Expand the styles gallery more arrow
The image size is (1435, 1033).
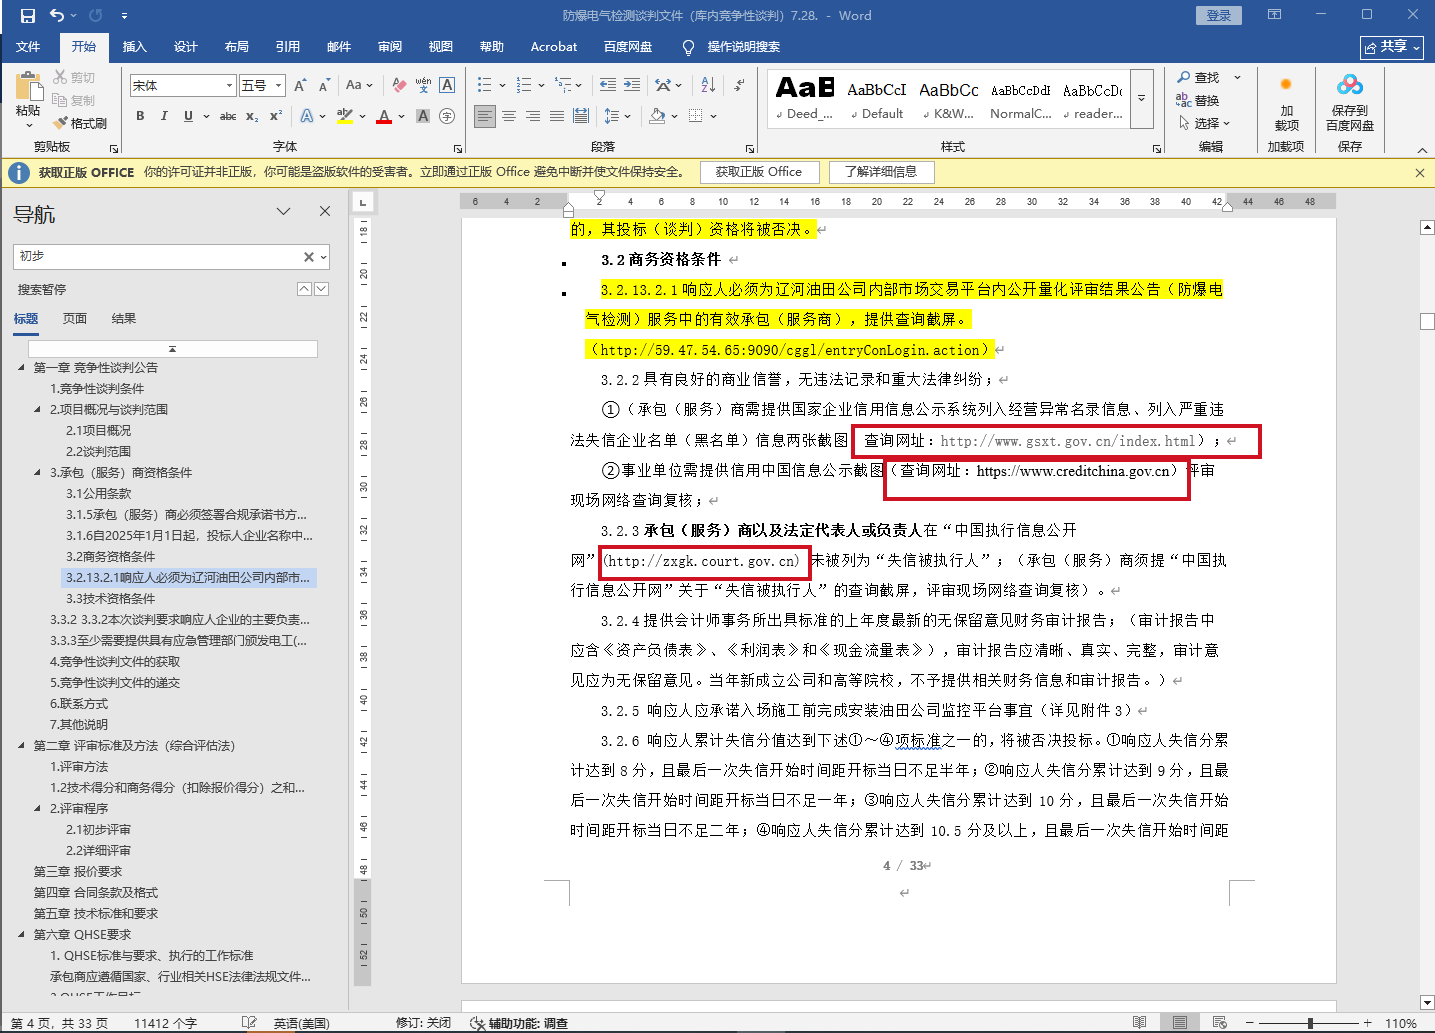(1142, 99)
